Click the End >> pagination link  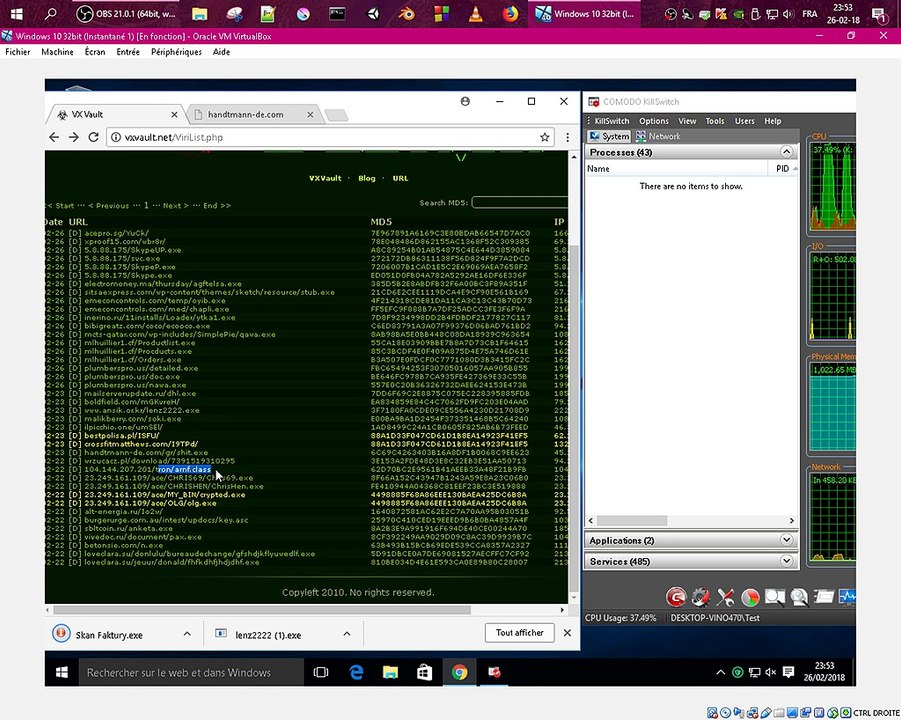click(x=217, y=205)
